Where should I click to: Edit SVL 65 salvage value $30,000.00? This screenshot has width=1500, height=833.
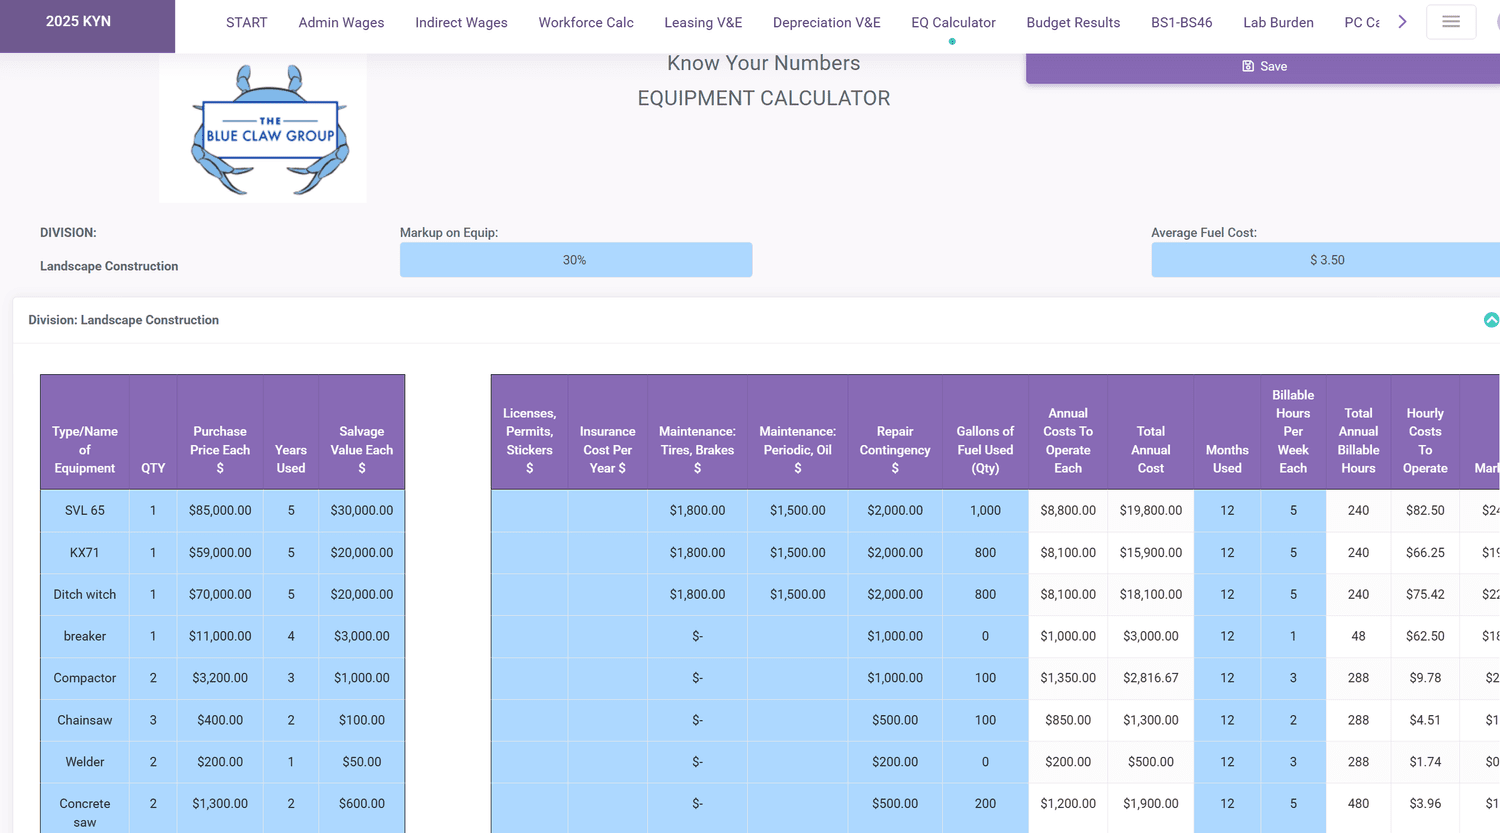coord(362,511)
